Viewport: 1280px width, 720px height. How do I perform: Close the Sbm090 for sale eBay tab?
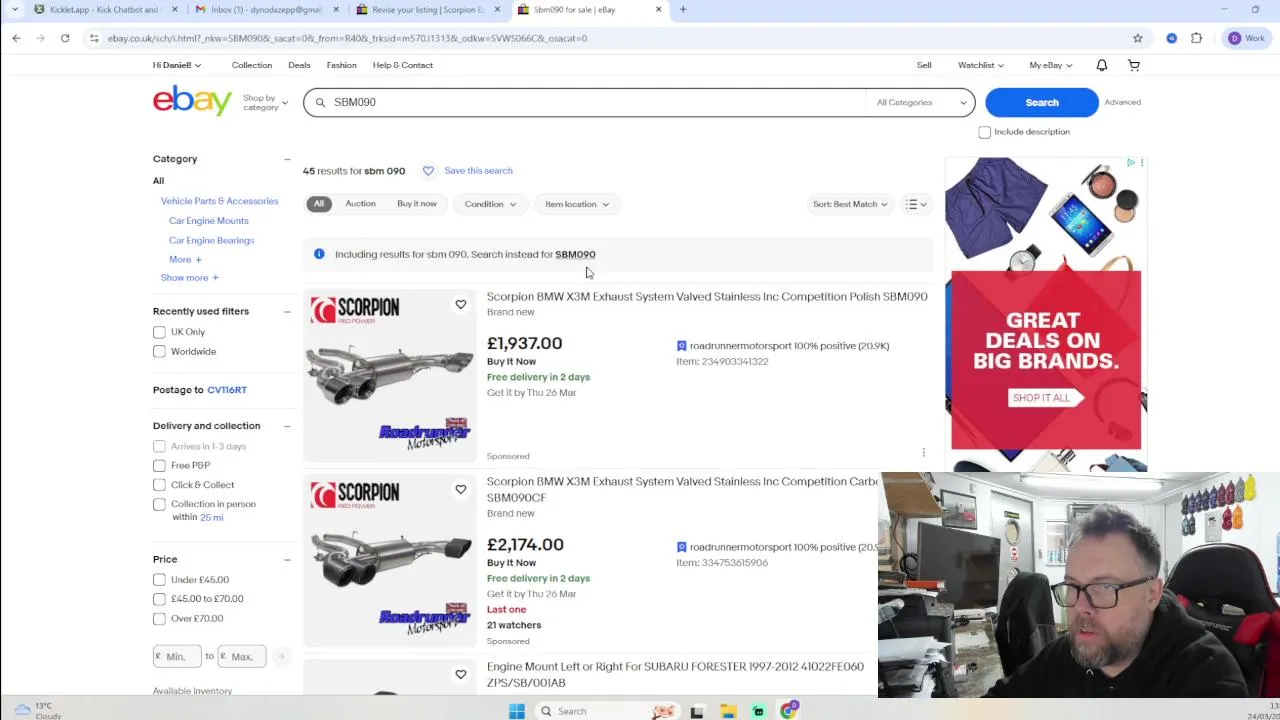click(x=658, y=9)
